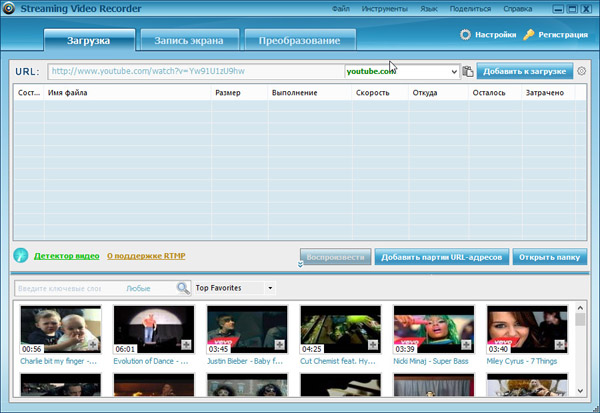Click the paste URL clipboard icon

(468, 72)
